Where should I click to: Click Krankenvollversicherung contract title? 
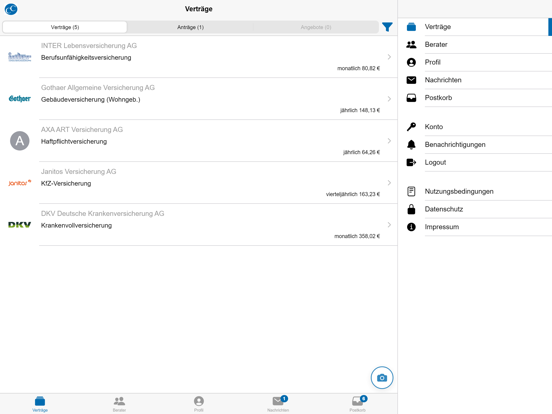[x=76, y=225]
